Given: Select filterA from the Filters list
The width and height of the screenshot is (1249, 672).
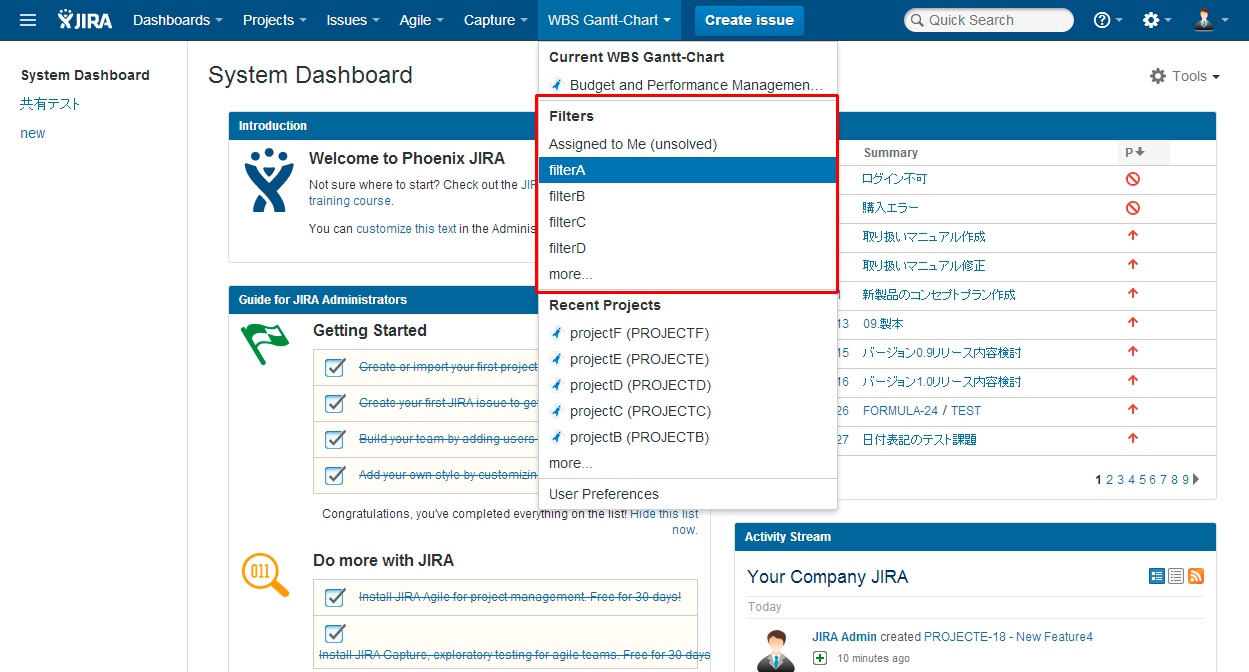Looking at the screenshot, I should (567, 170).
